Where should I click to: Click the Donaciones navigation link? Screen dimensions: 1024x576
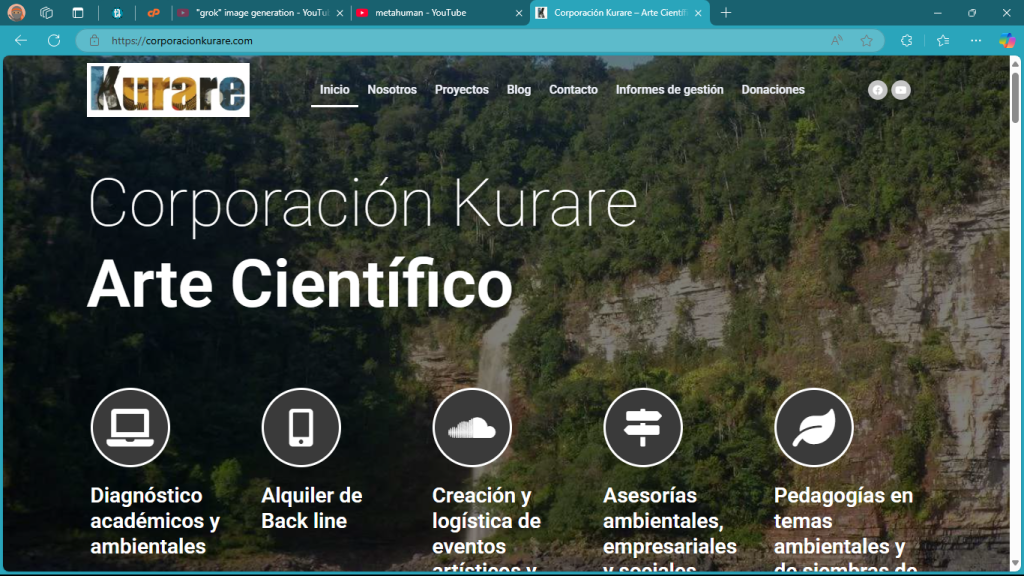pyautogui.click(x=773, y=90)
